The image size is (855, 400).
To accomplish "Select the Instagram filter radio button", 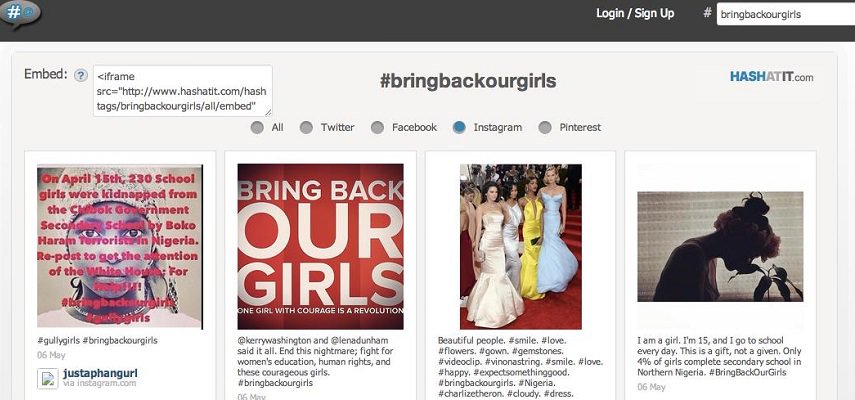I will 459,128.
